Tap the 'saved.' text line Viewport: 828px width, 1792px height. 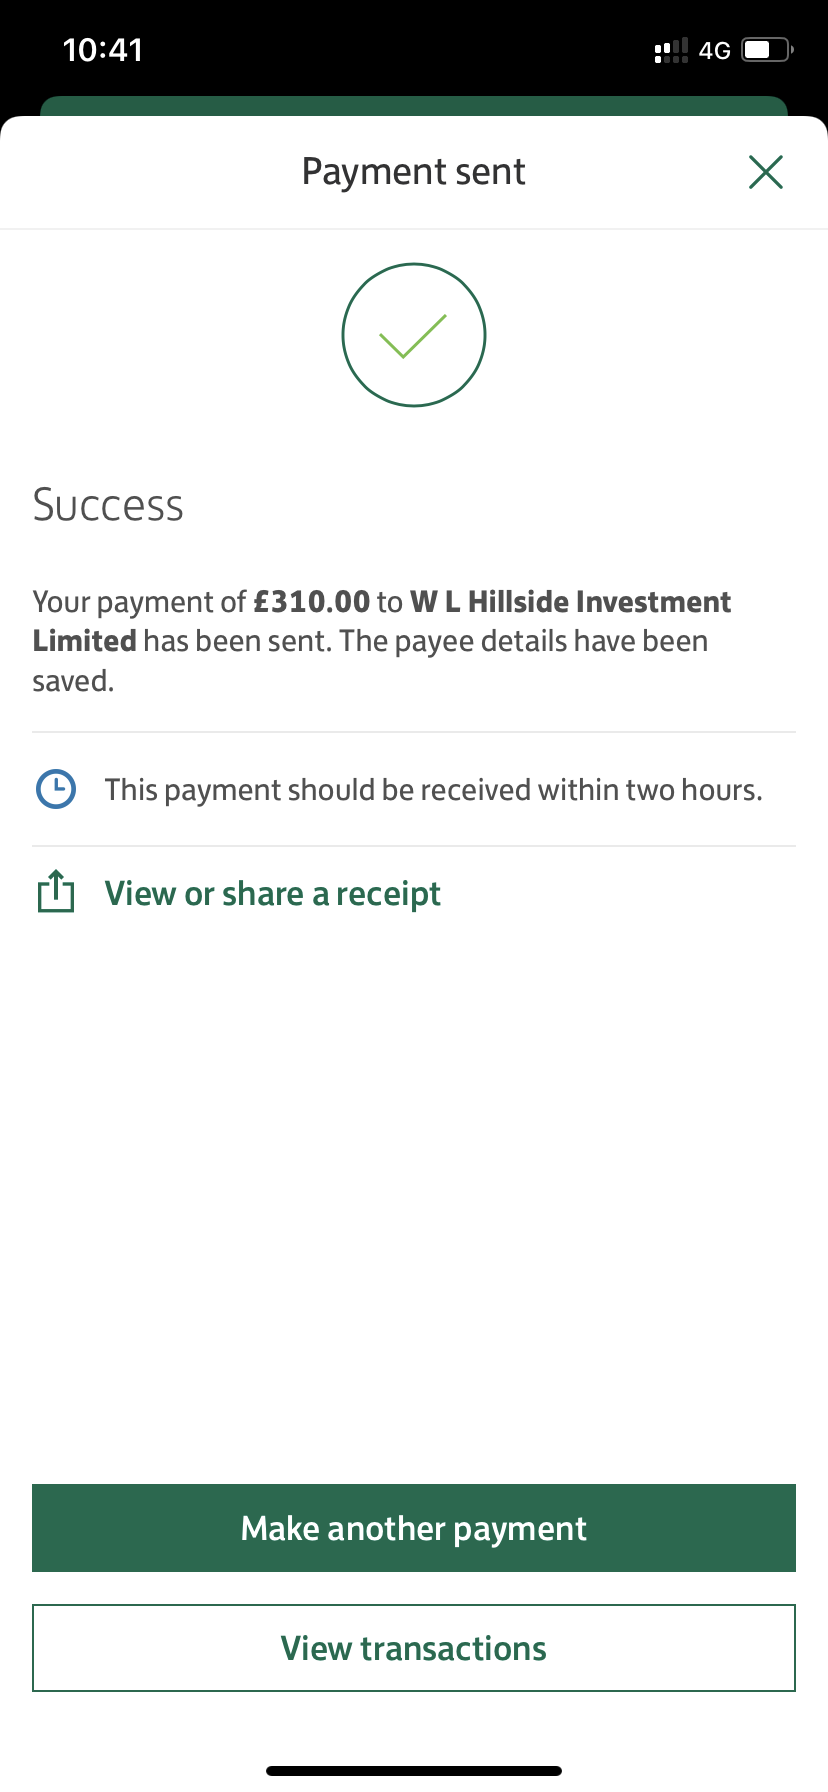[73, 681]
